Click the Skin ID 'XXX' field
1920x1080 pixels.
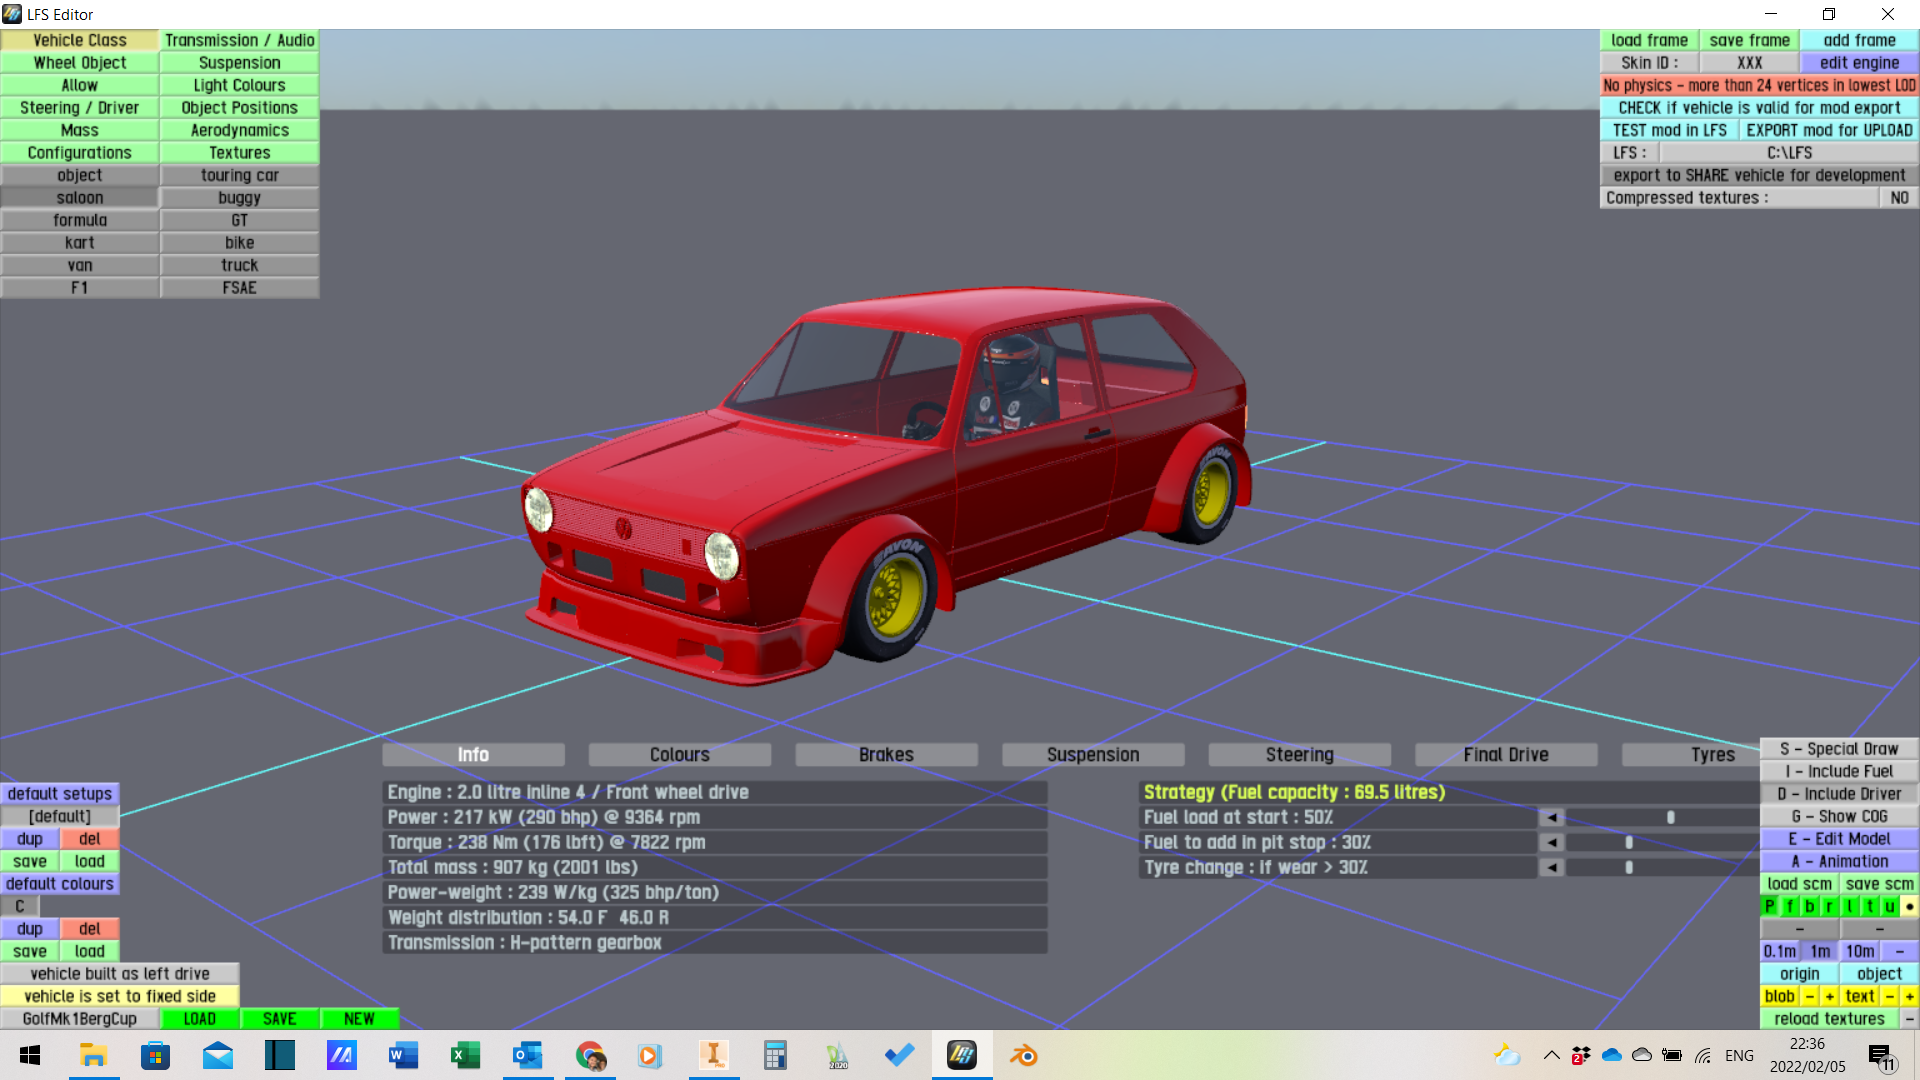[1749, 62]
